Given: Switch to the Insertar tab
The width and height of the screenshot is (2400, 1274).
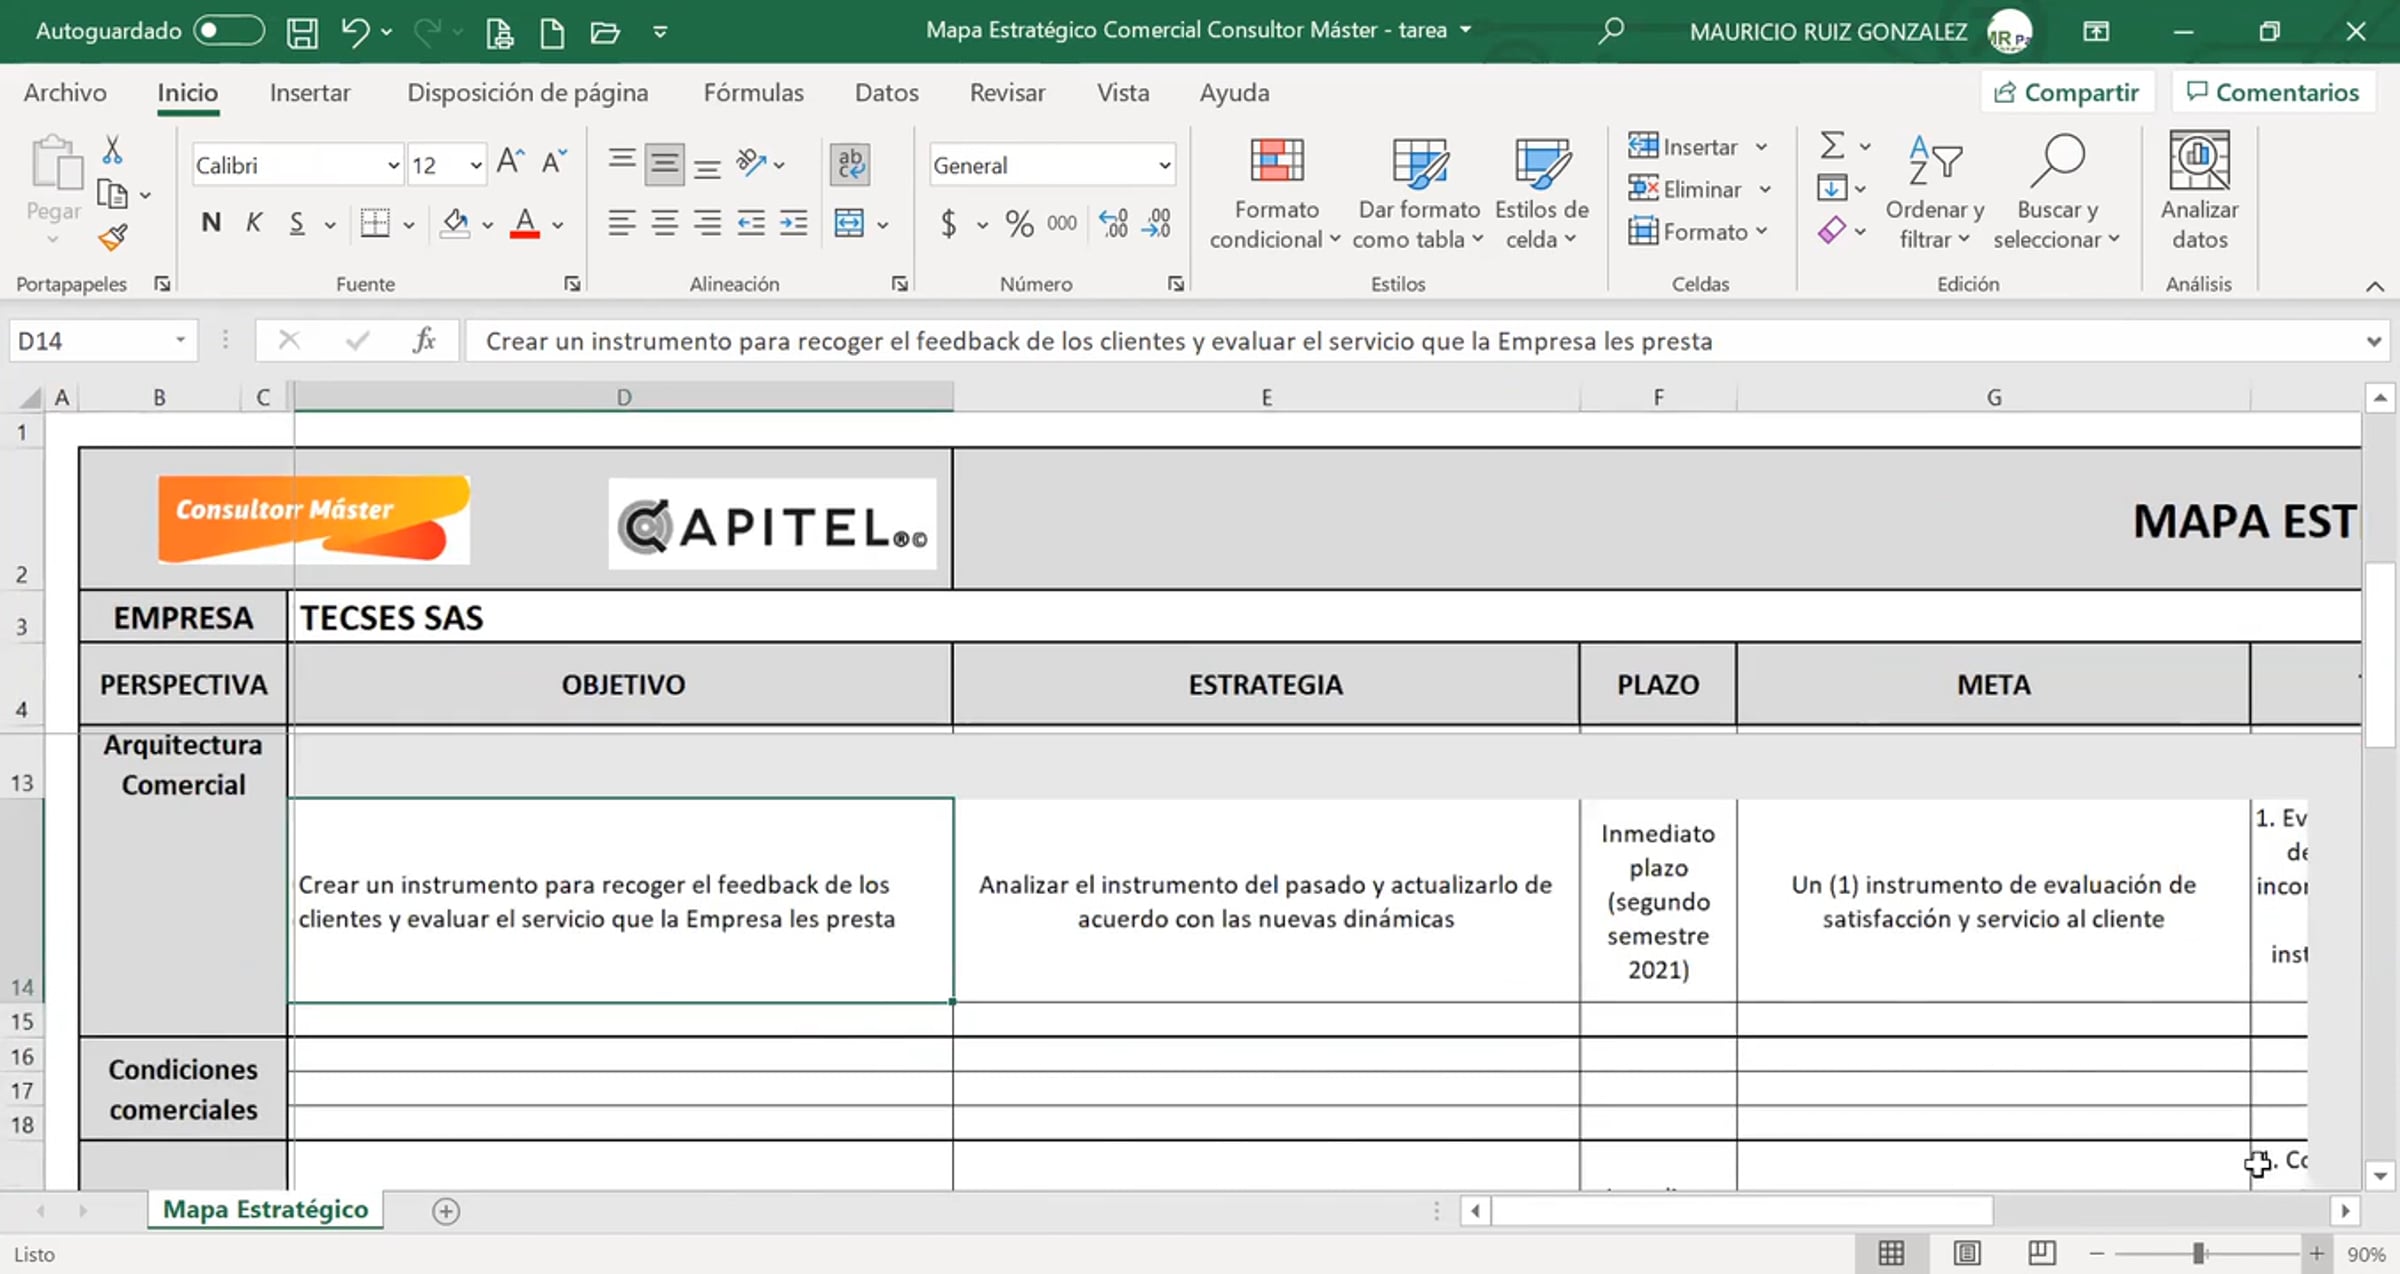Looking at the screenshot, I should click(310, 92).
